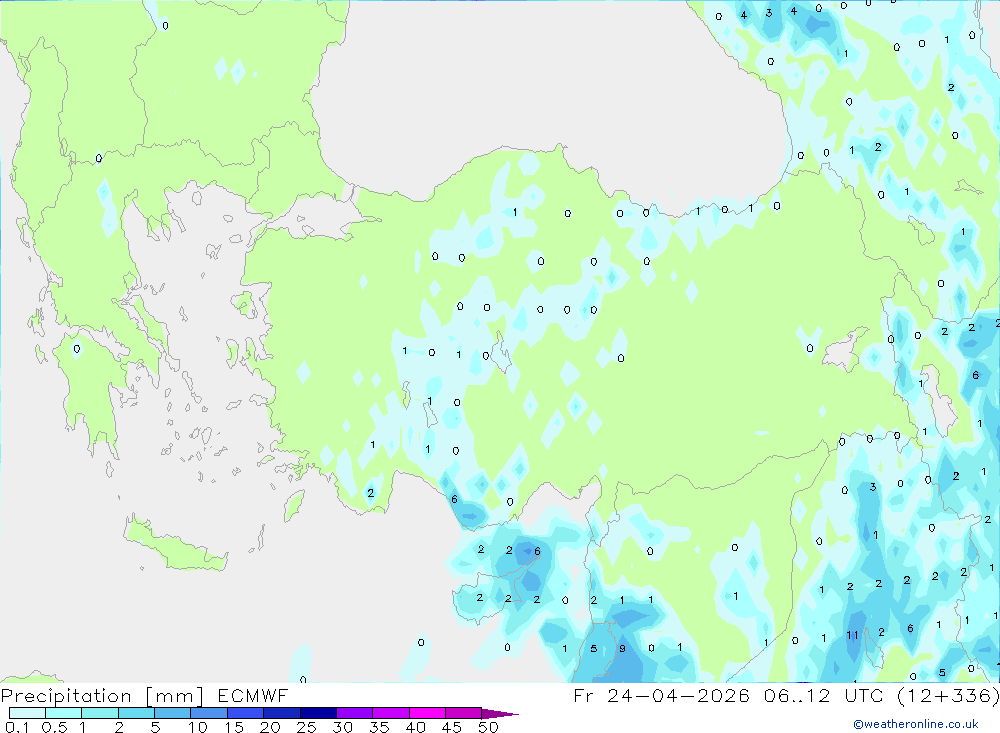The height and width of the screenshot is (733, 1000).
Task: Pick the lightest 0.1–0.5 mm legend swatch
Action: (x=27, y=713)
